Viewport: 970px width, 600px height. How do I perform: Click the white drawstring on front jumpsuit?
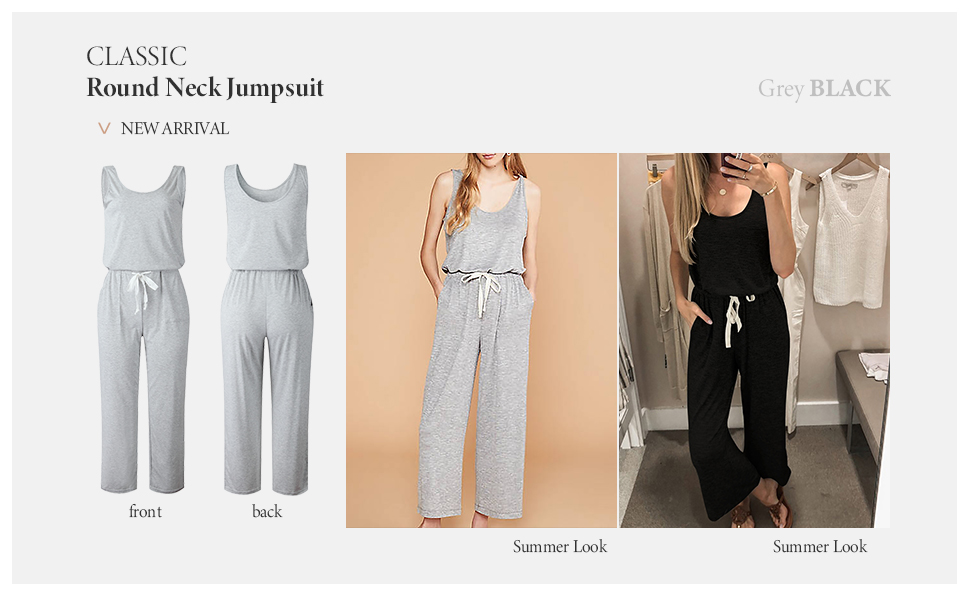tap(142, 291)
